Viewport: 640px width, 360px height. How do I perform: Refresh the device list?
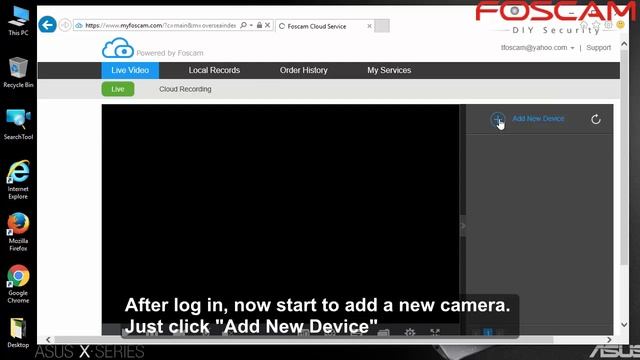pyautogui.click(x=596, y=119)
